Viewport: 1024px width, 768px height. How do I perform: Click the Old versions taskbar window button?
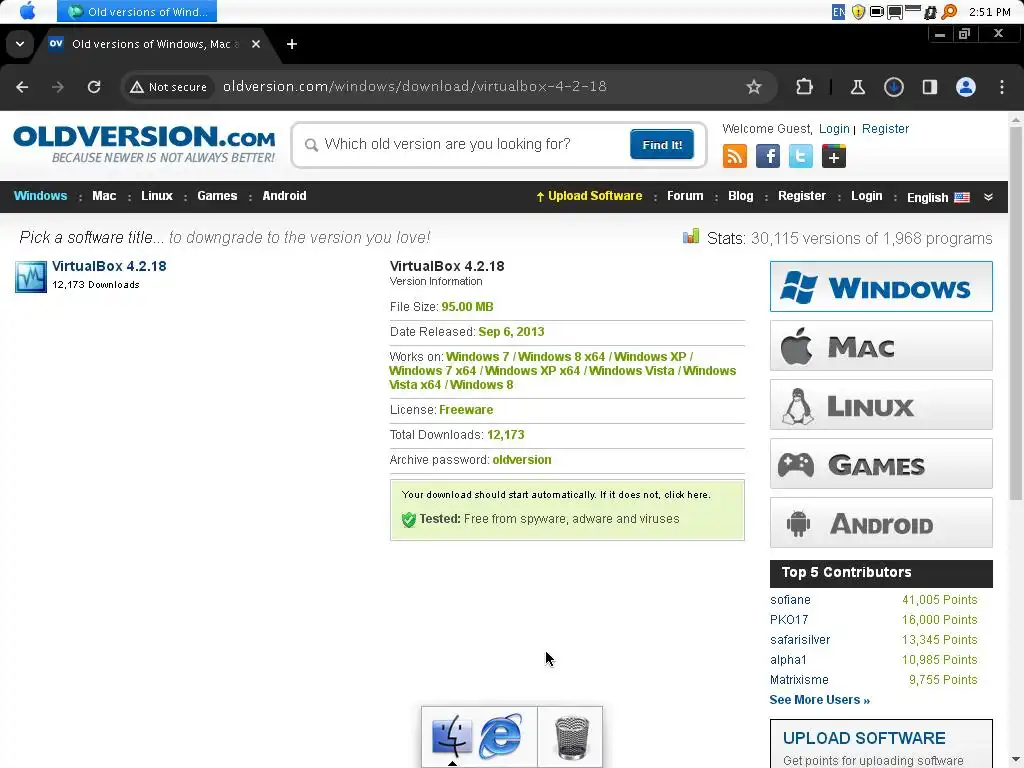tap(137, 11)
